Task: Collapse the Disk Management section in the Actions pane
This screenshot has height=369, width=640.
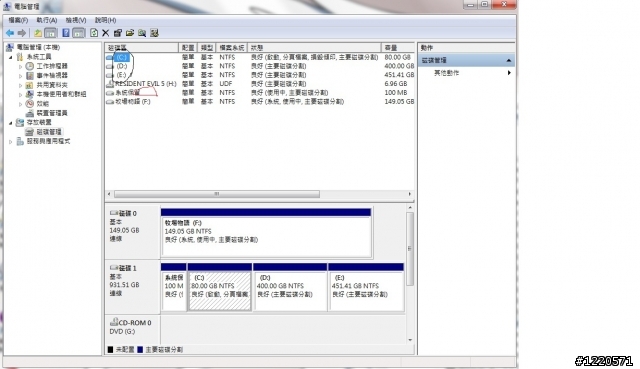Action: click(509, 60)
